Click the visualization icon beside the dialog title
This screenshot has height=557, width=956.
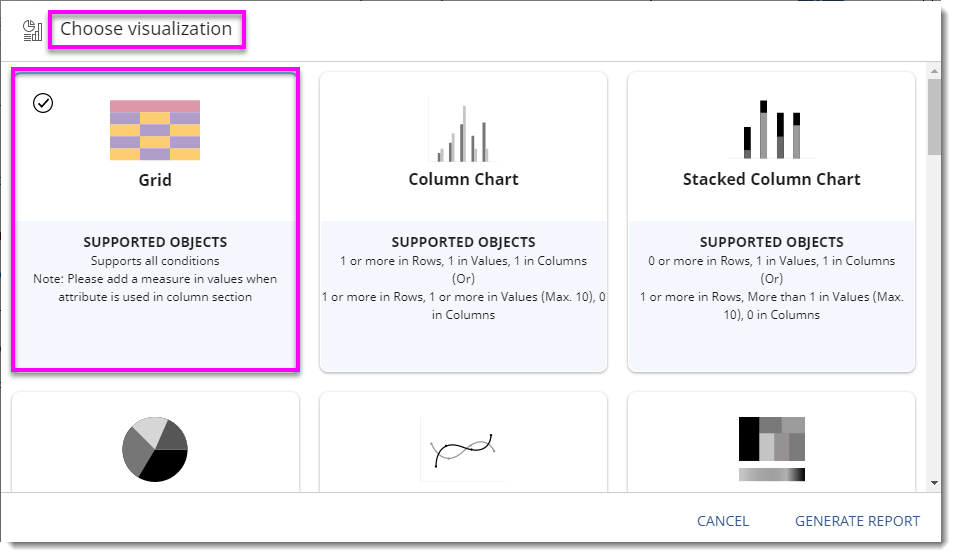(32, 30)
